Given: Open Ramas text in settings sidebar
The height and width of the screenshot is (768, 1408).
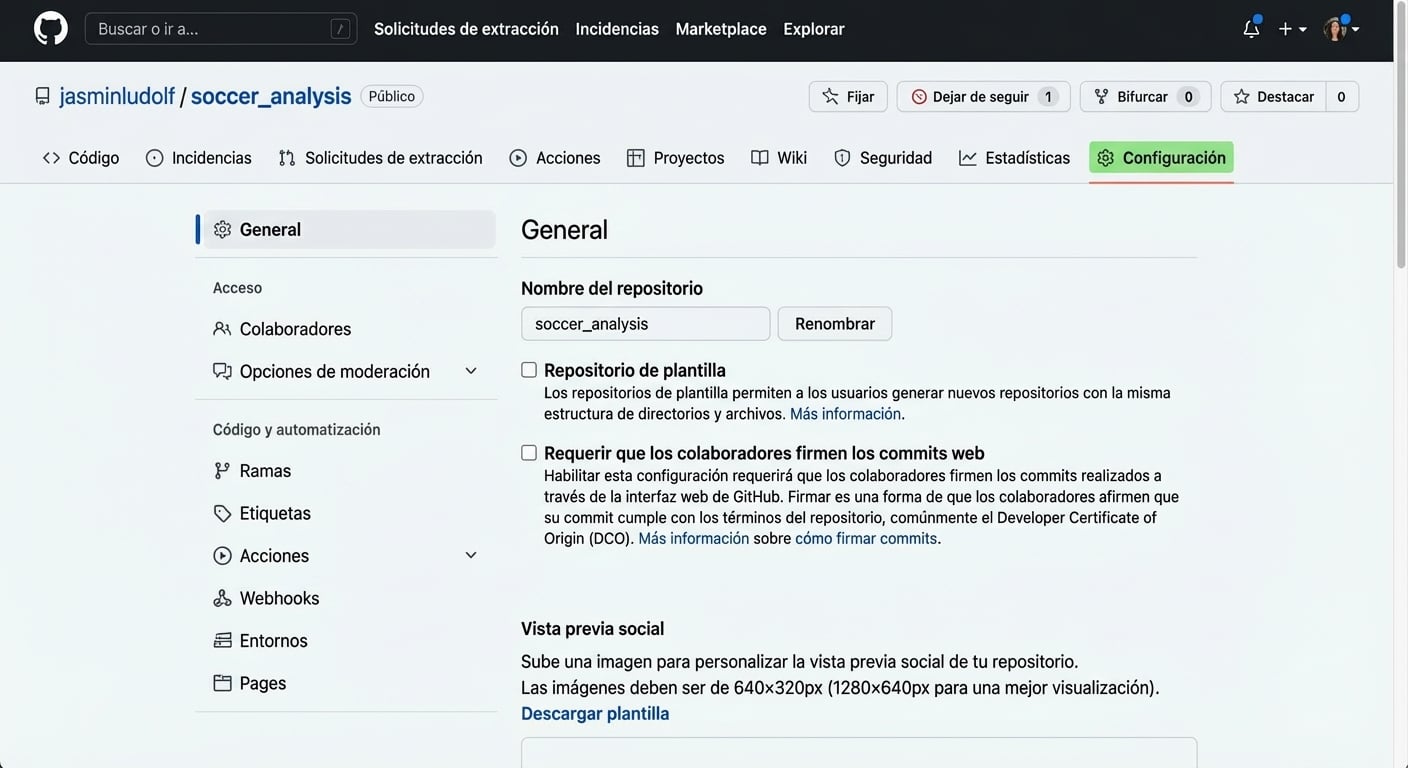Looking at the screenshot, I should (x=265, y=471).
